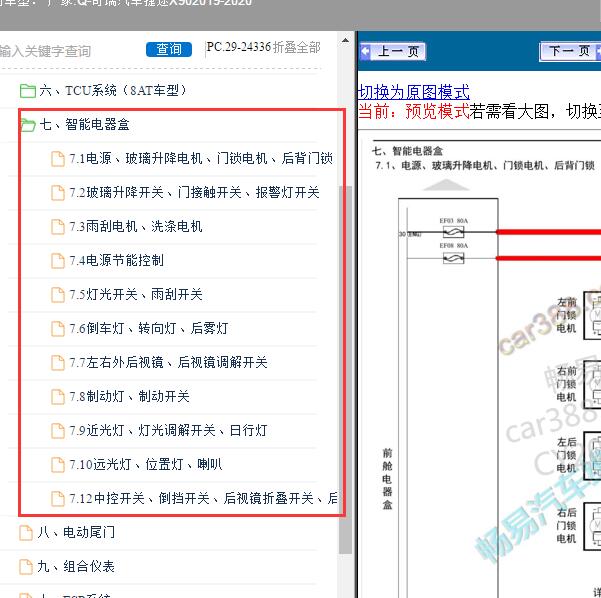Open 7.6倒车灯、转向灯、后雾灯 diagram
This screenshot has height=598, width=601.
149,329
